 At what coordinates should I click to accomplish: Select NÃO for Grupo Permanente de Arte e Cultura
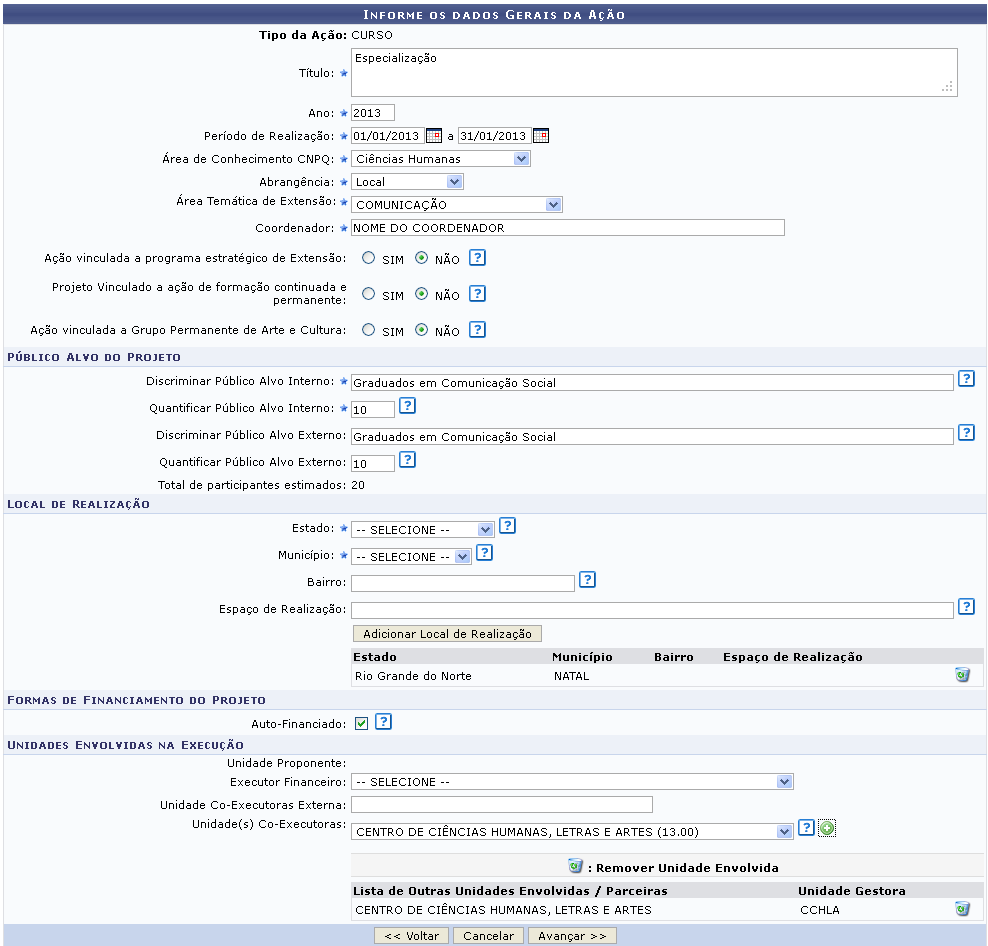tap(422, 330)
